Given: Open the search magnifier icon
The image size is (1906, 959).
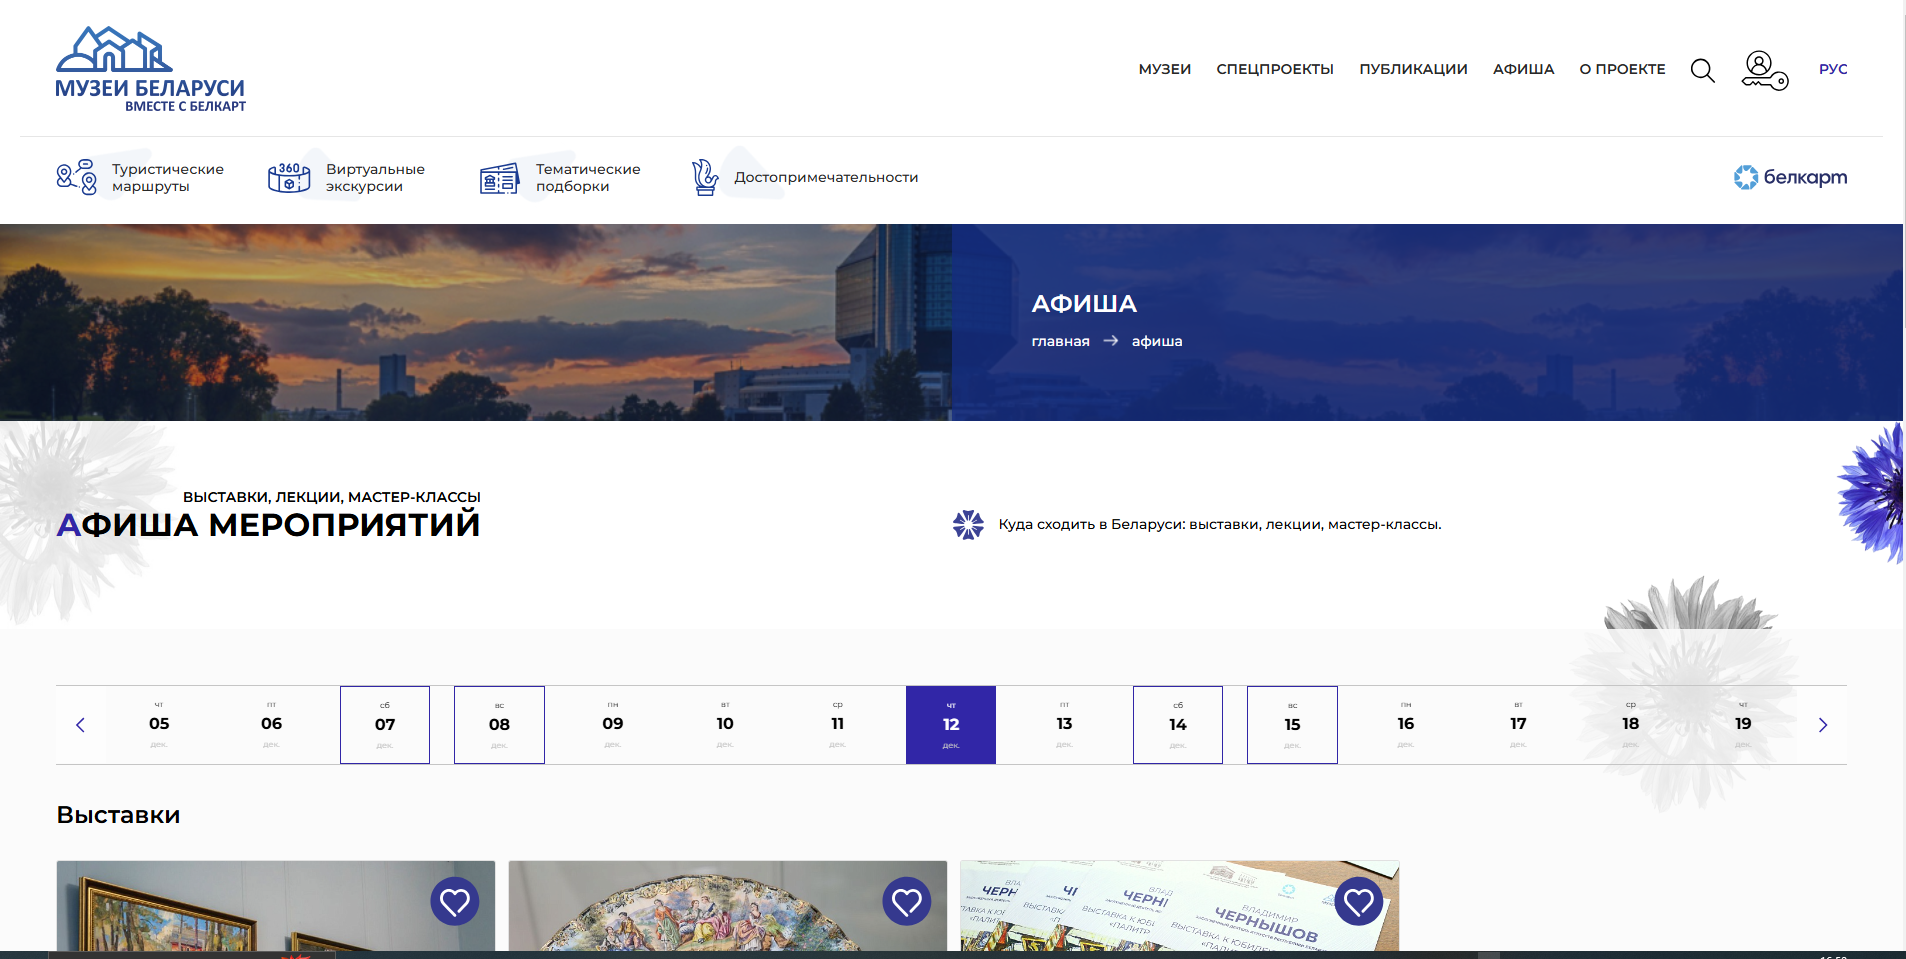Looking at the screenshot, I should coord(1702,70).
